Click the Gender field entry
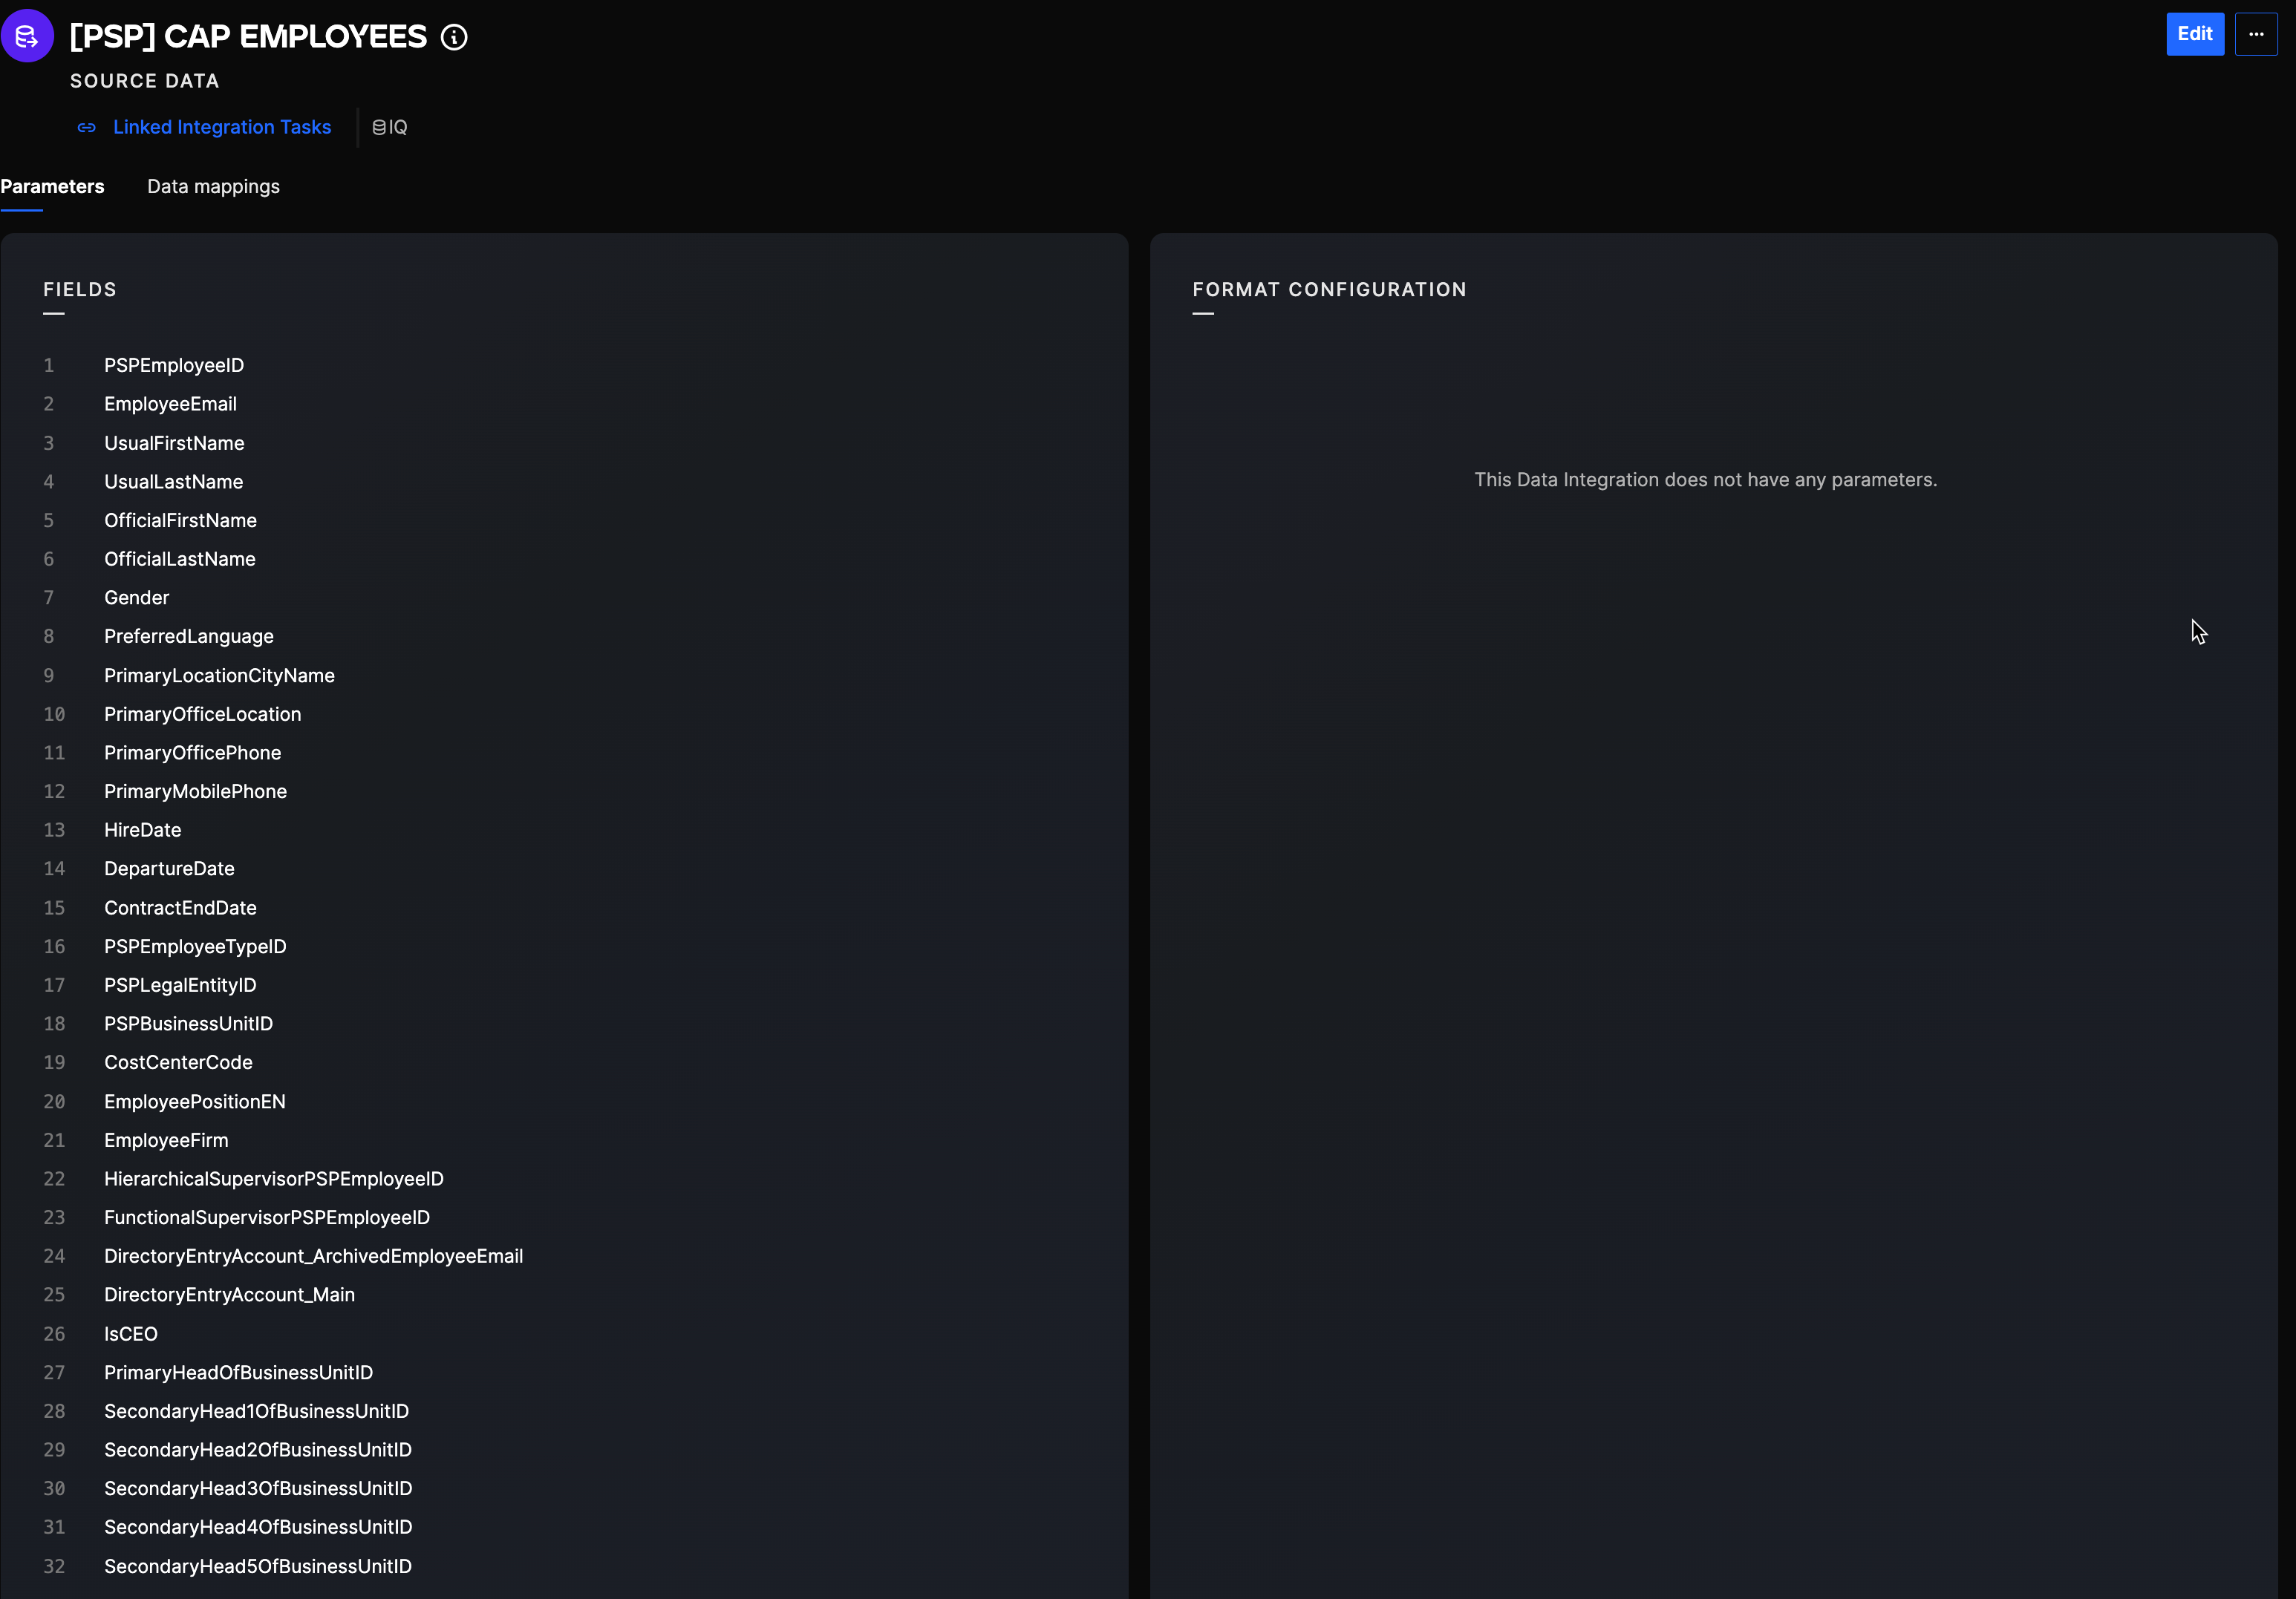 point(137,598)
